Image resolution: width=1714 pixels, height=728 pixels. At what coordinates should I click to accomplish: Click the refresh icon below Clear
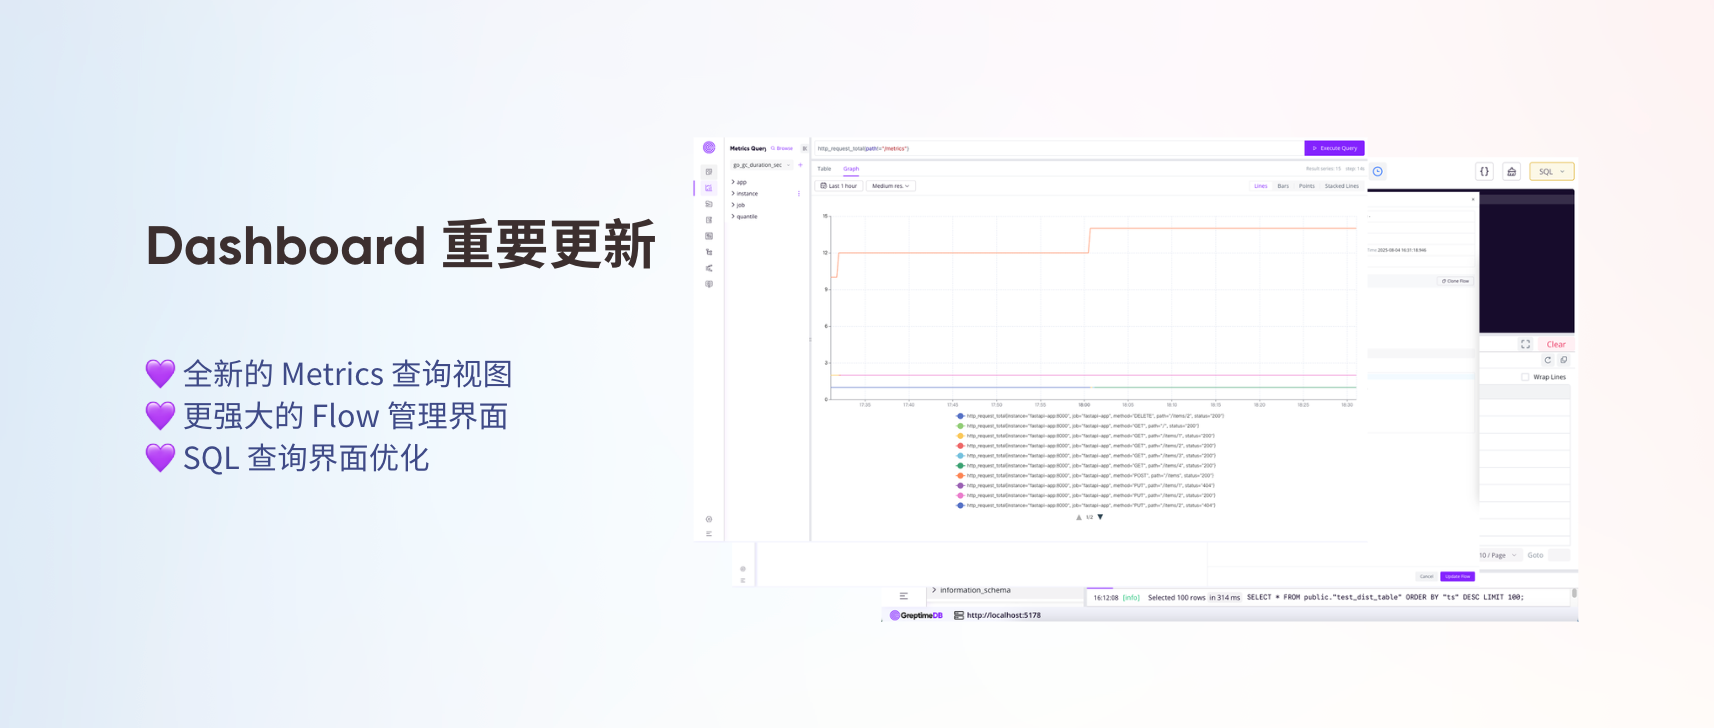click(1547, 360)
